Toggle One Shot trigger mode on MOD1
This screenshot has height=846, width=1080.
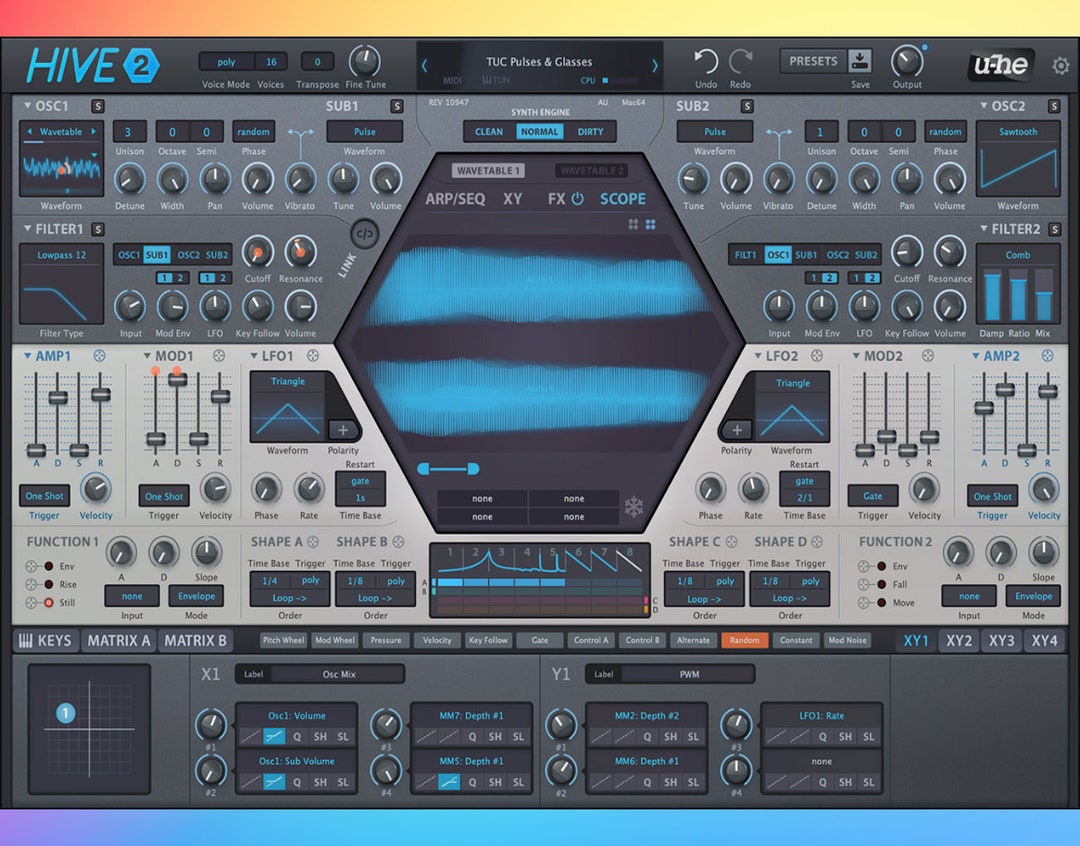[x=163, y=495]
